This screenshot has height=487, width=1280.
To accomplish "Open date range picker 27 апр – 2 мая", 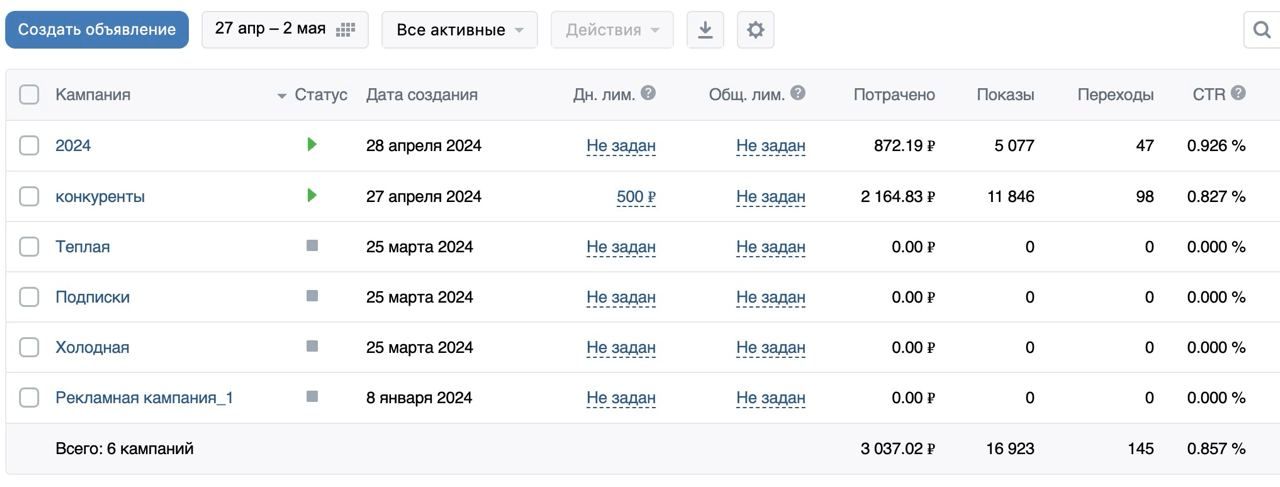I will tap(285, 29).
